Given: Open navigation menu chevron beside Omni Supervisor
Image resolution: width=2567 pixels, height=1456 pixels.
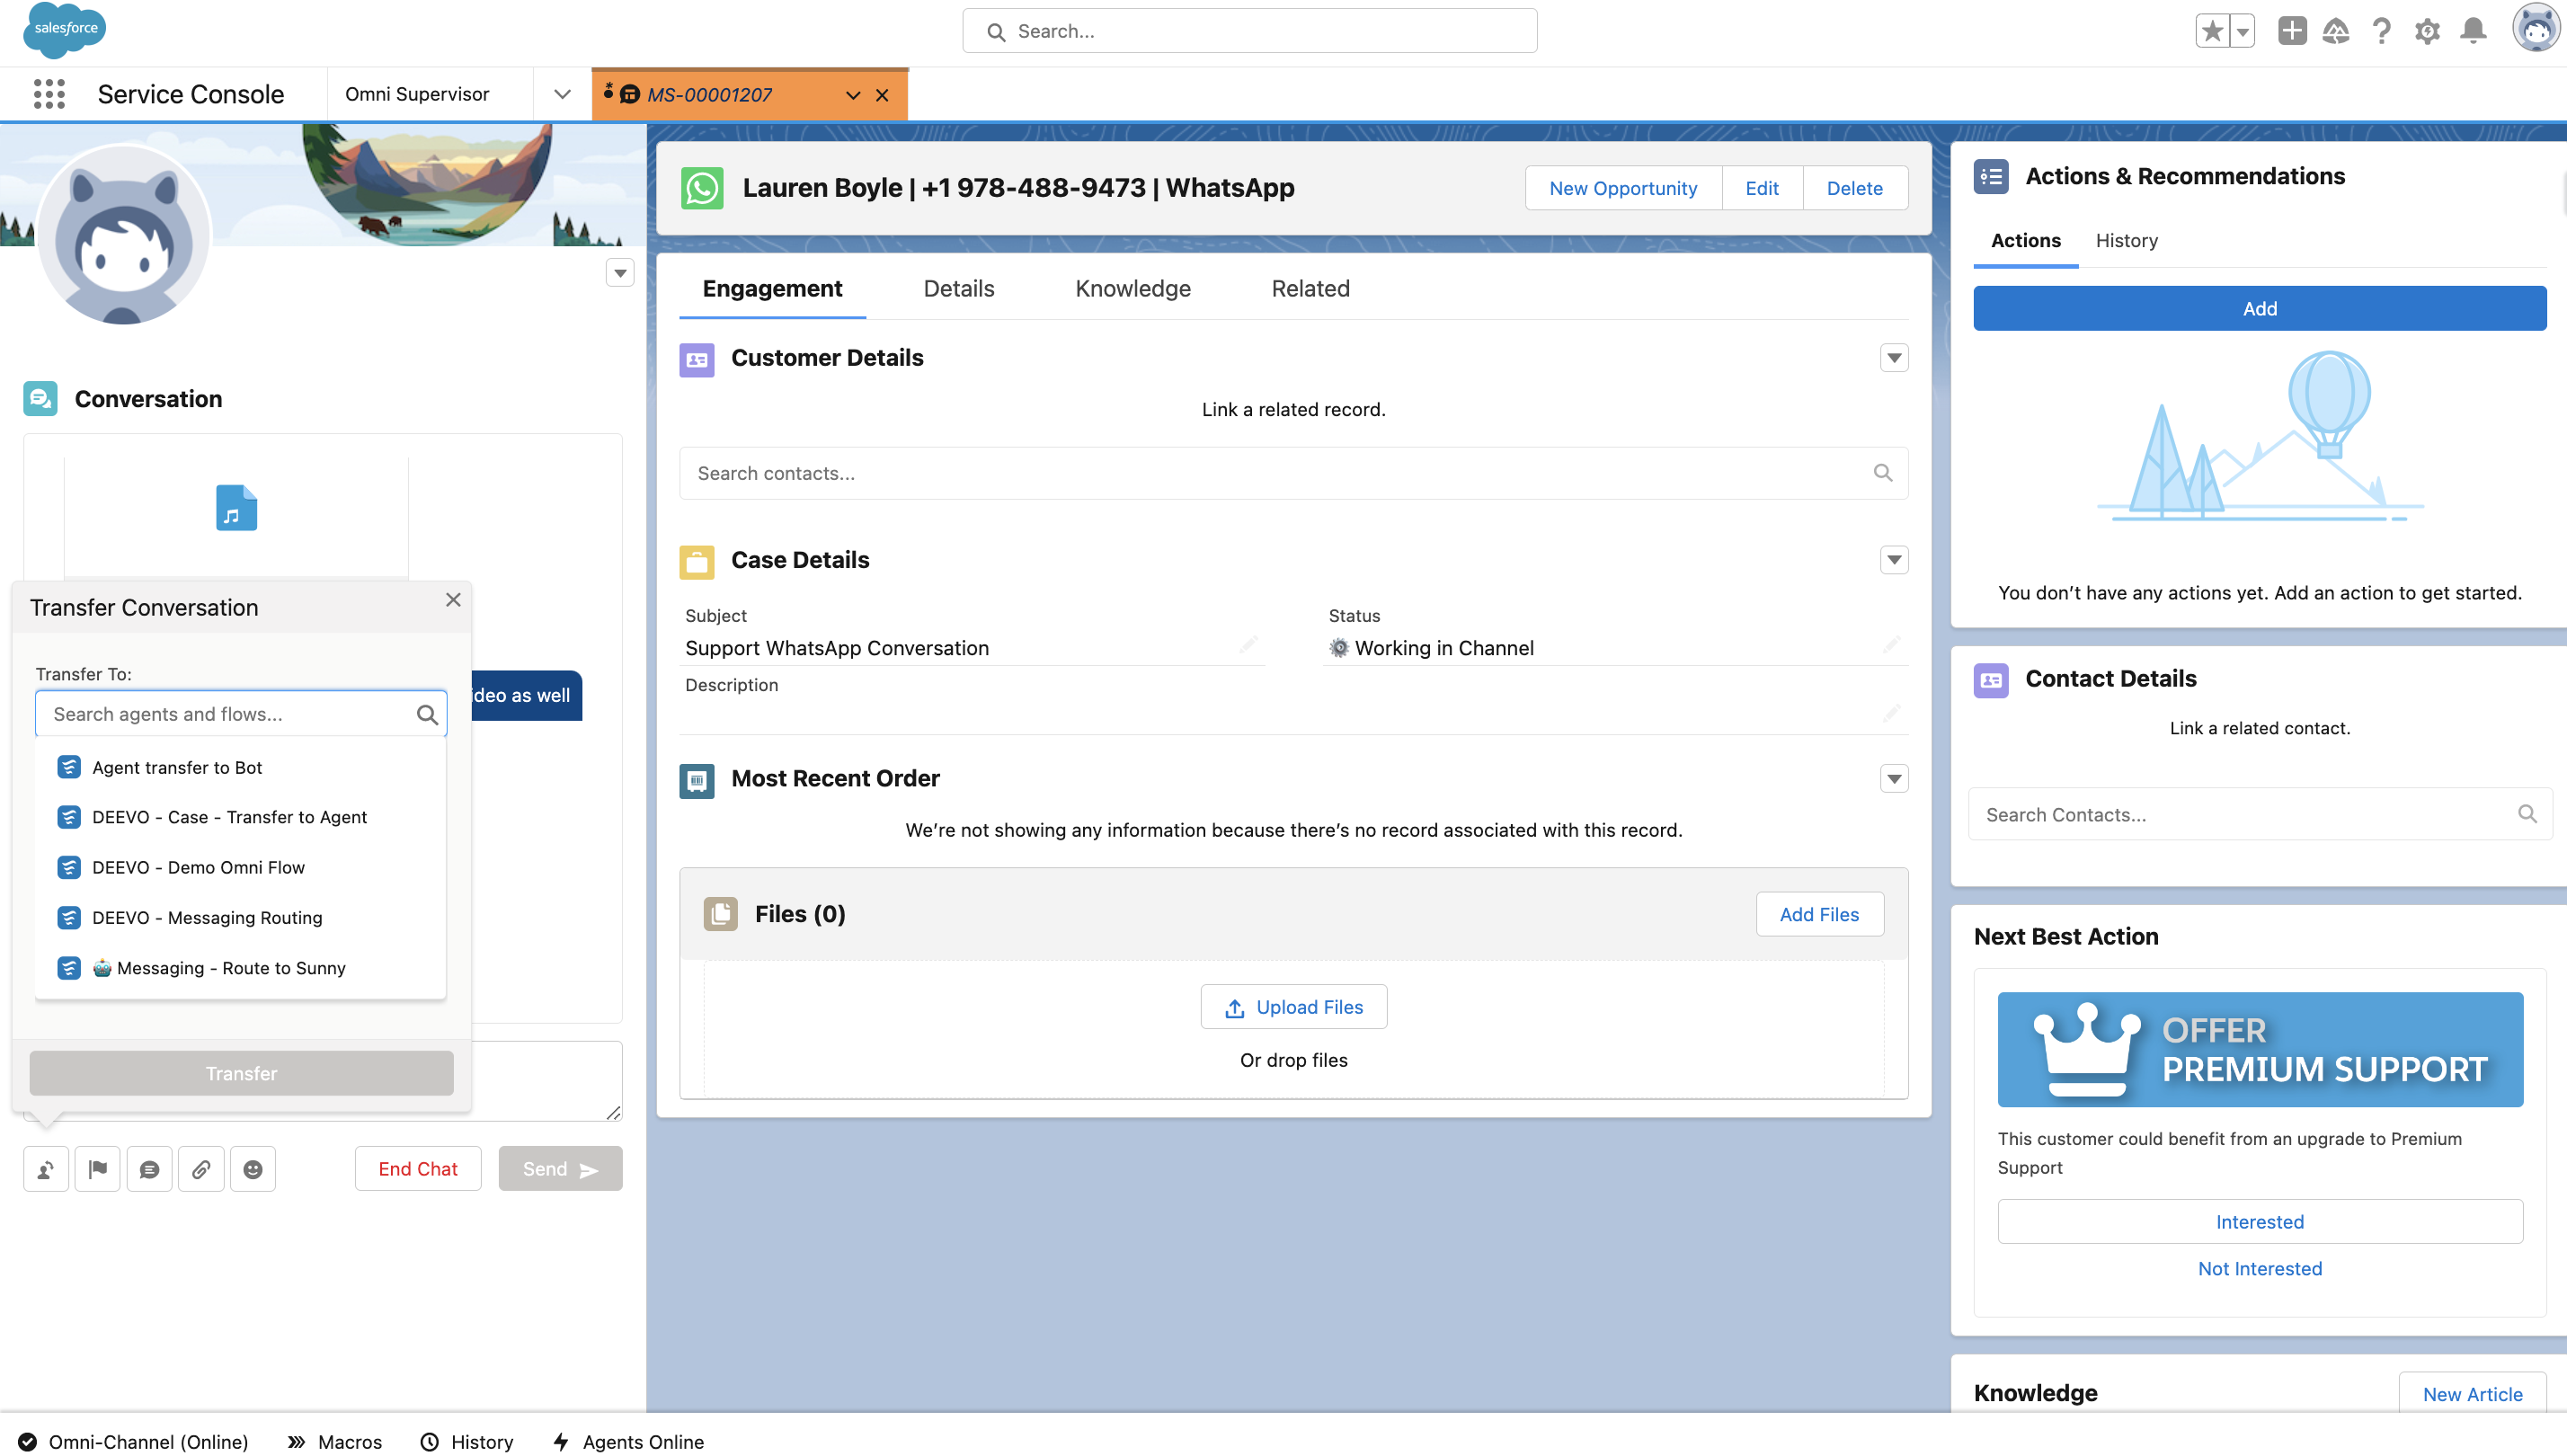Looking at the screenshot, I should point(562,94).
